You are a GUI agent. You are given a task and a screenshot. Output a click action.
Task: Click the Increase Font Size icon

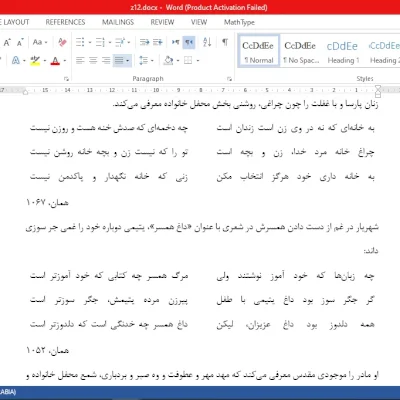[7, 42]
